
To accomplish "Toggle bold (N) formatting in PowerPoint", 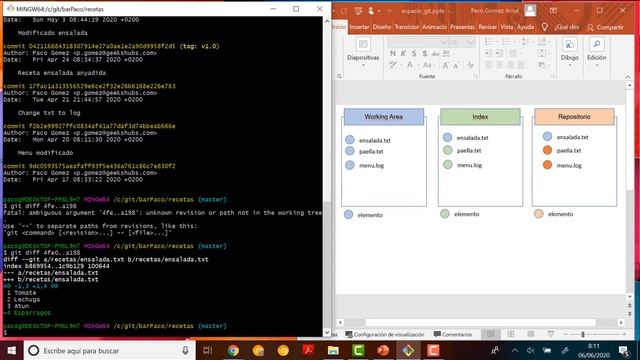I will click(393, 53).
